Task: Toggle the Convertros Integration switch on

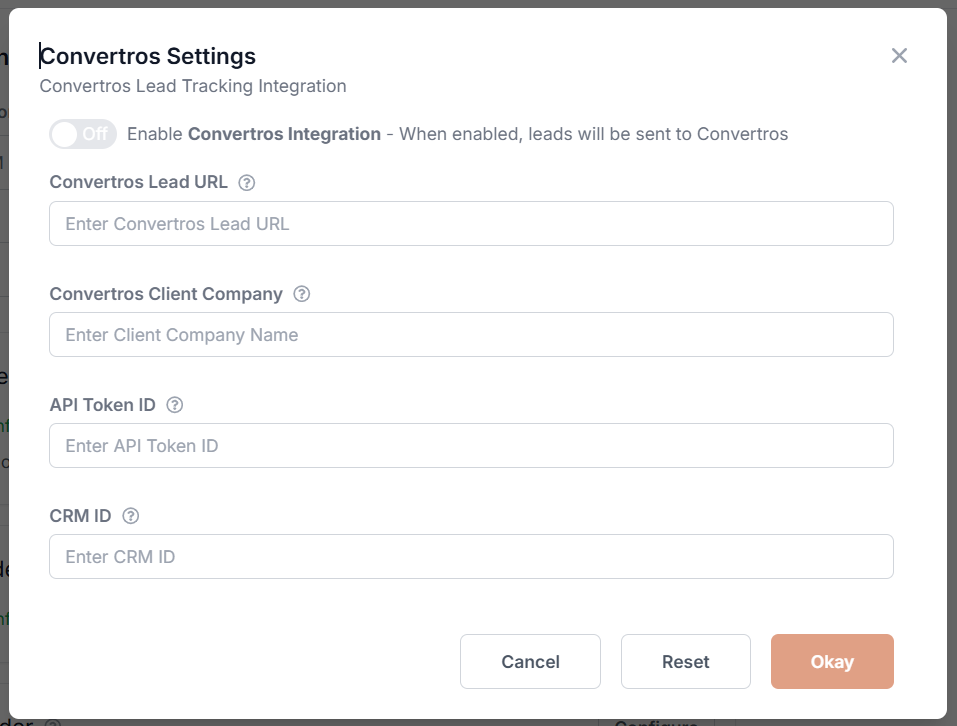Action: [83, 134]
